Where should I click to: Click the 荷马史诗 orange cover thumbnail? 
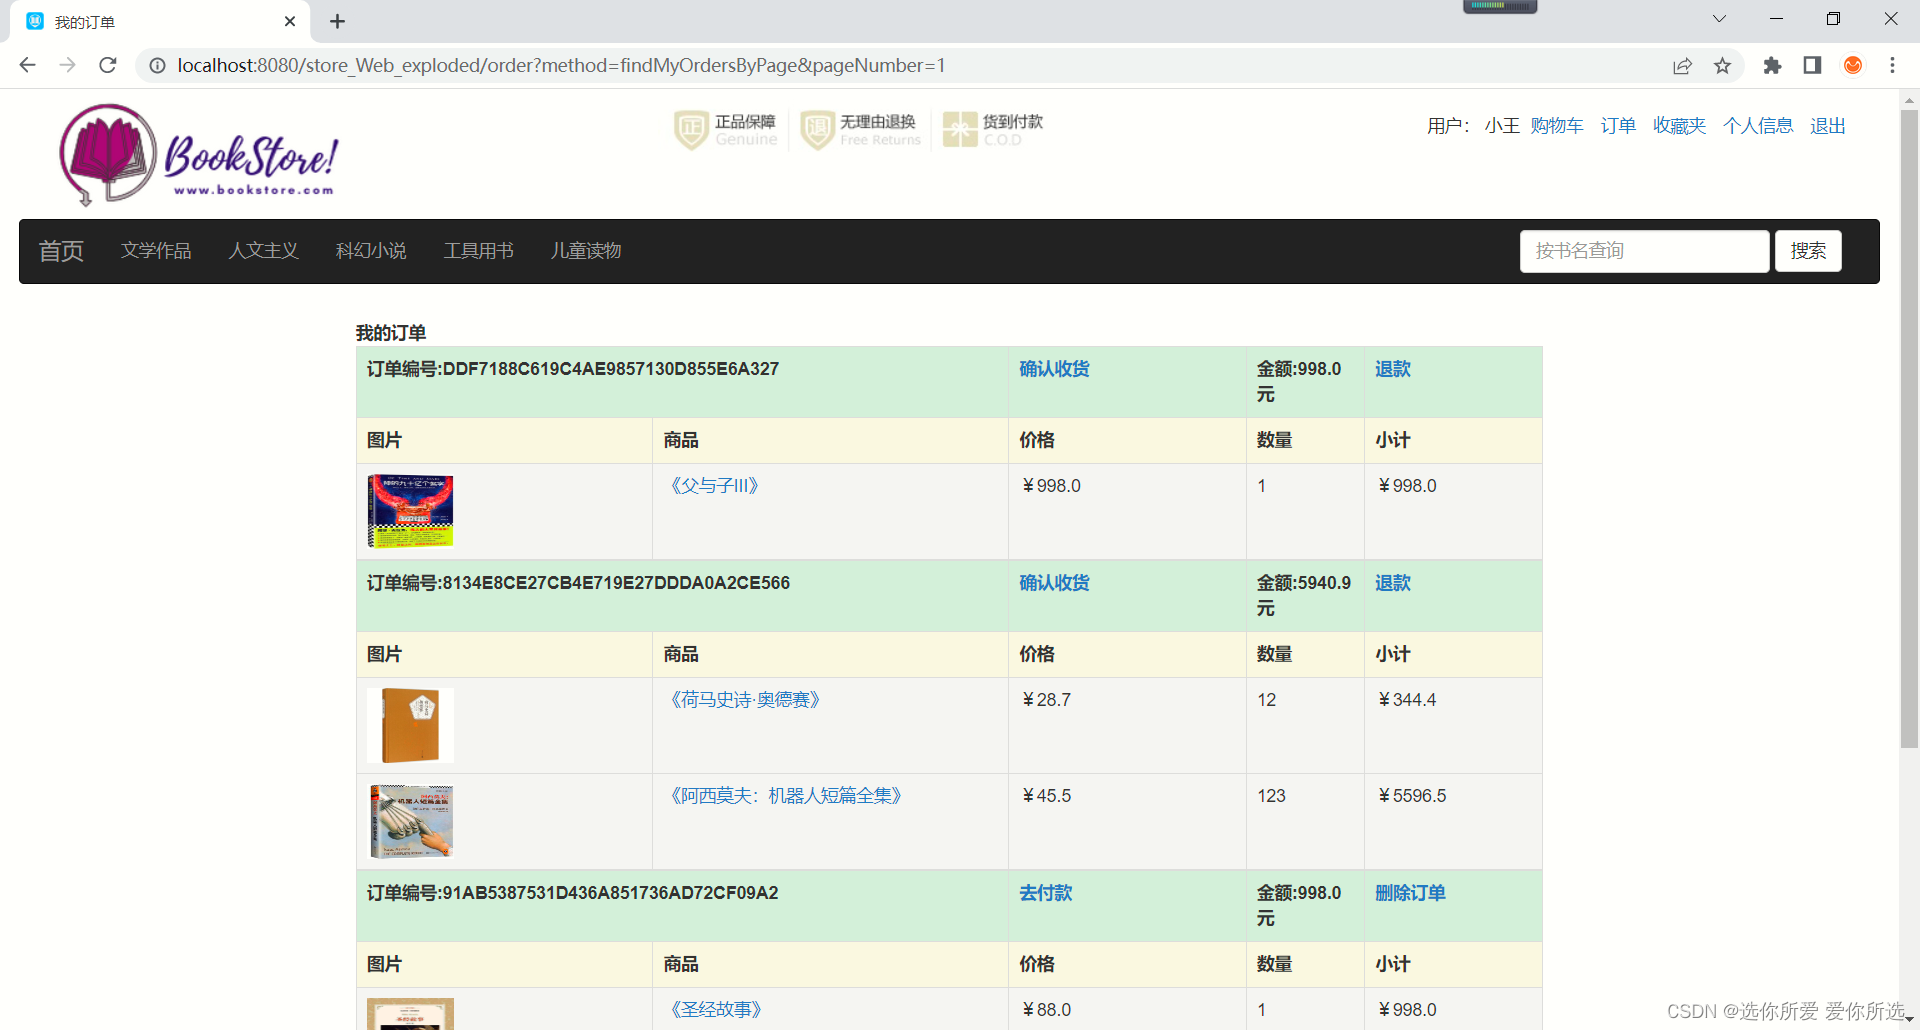[410, 726]
